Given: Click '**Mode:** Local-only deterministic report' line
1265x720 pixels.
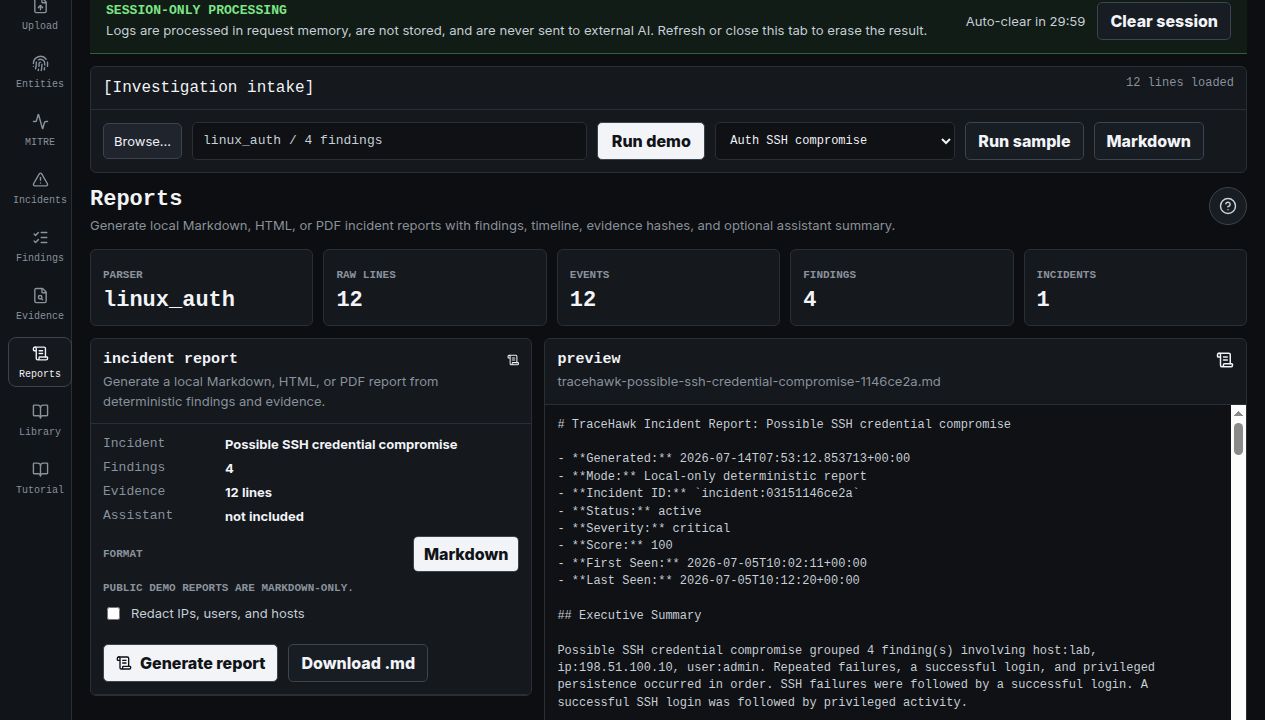Looking at the screenshot, I should (712, 476).
